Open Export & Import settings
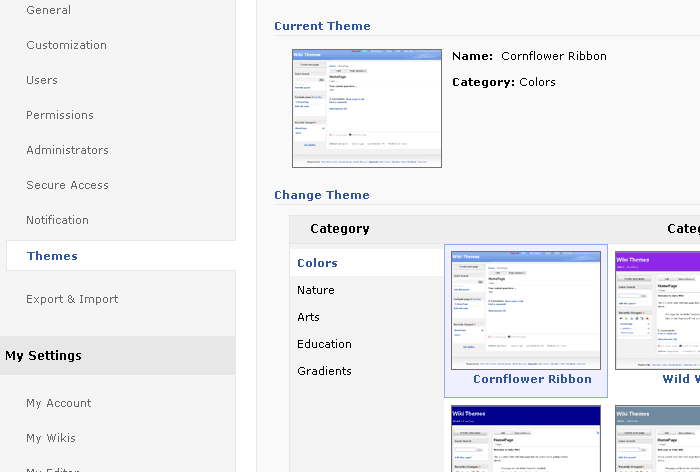700x472 pixels. [x=72, y=299]
